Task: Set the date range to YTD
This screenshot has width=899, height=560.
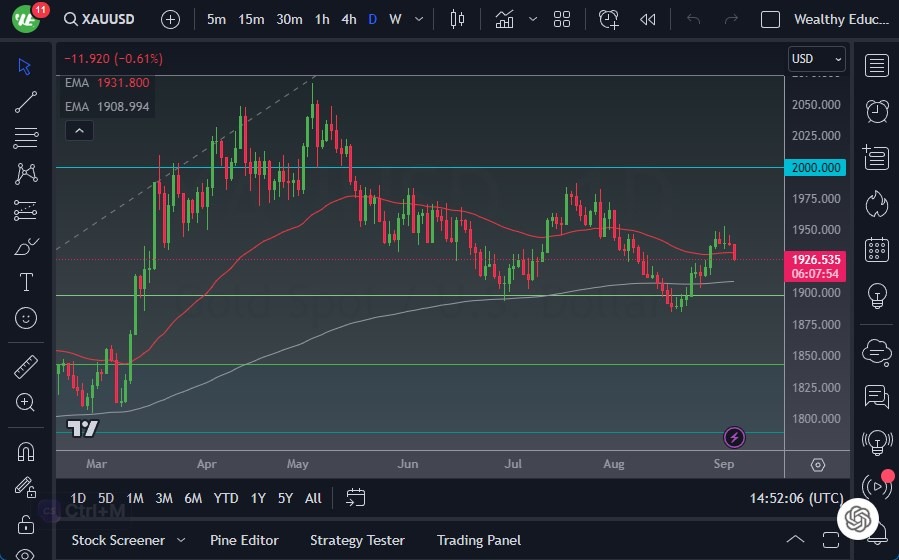Action: coord(226,498)
